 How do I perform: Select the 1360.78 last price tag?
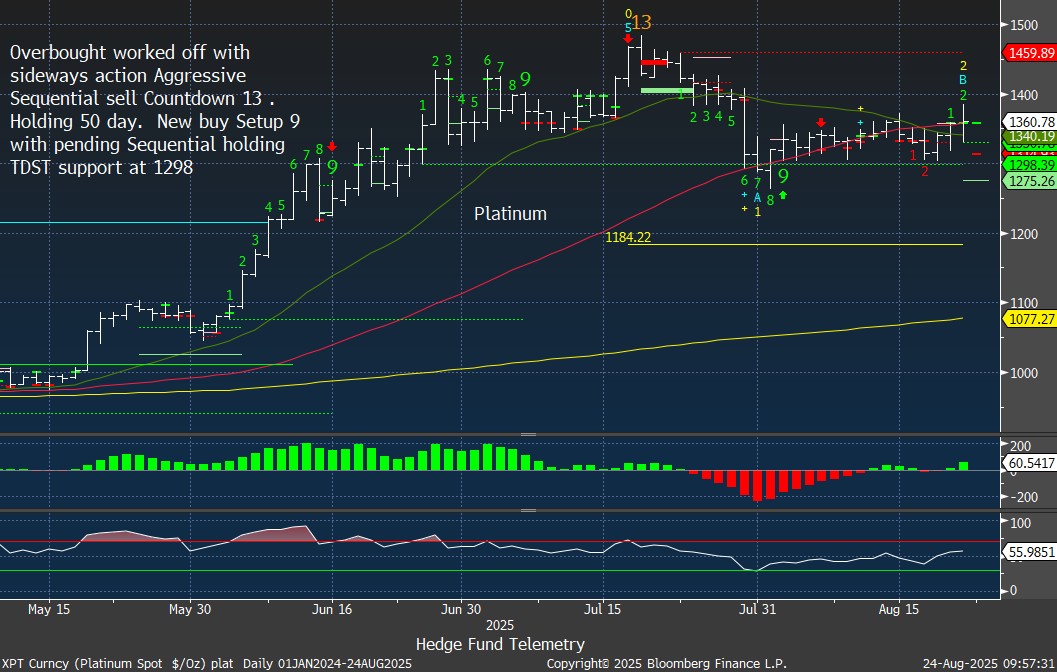[x=1028, y=122]
